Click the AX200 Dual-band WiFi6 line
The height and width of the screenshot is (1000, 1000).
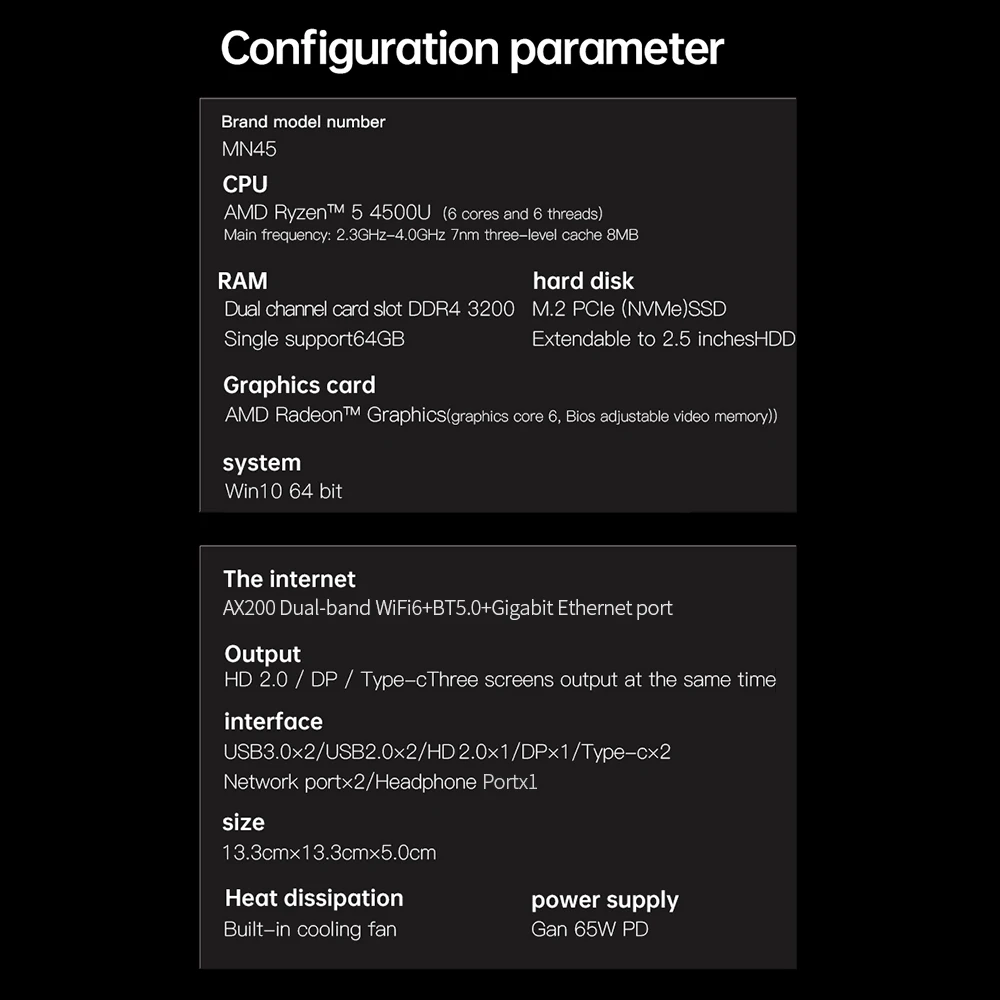[x=448, y=608]
